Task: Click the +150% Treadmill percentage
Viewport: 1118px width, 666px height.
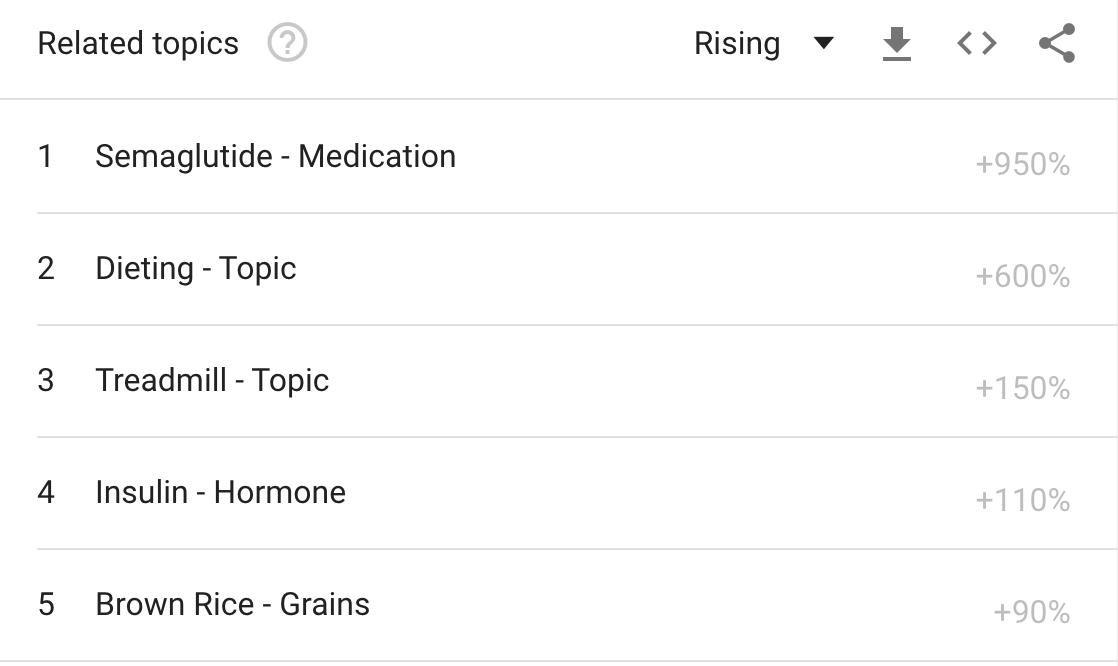Action: pyautogui.click(x=1022, y=388)
